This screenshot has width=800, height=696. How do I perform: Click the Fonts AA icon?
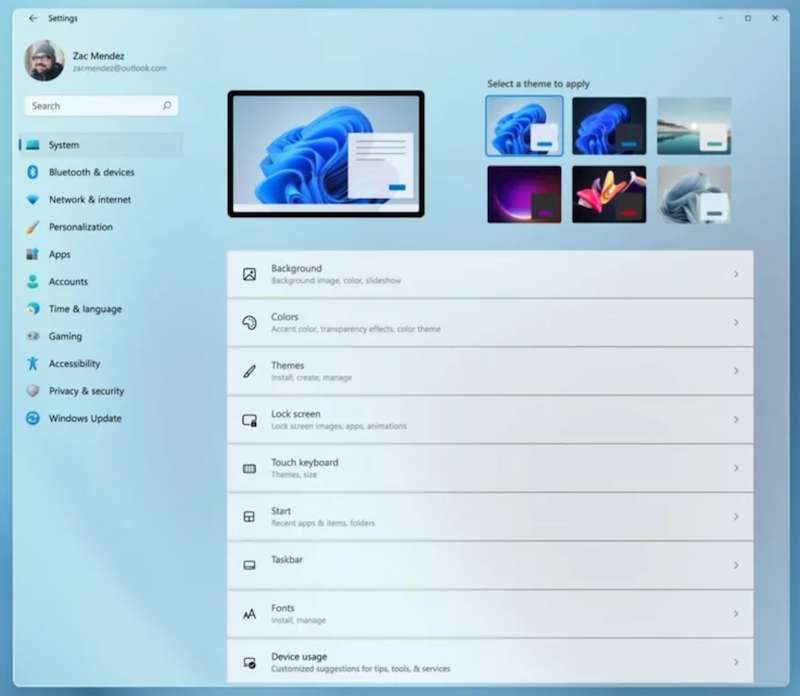click(249, 614)
